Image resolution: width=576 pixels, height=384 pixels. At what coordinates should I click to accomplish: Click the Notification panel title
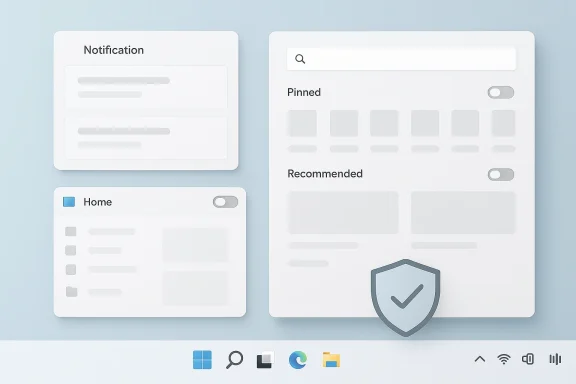click(114, 50)
